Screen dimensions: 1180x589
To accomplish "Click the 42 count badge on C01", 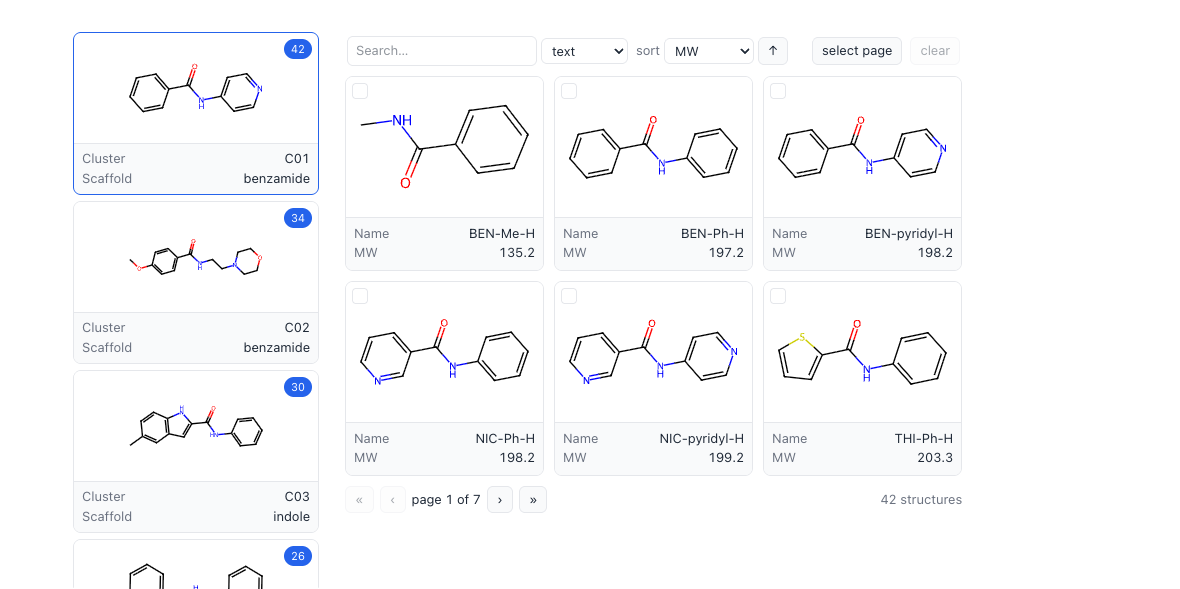I will (x=298, y=49).
